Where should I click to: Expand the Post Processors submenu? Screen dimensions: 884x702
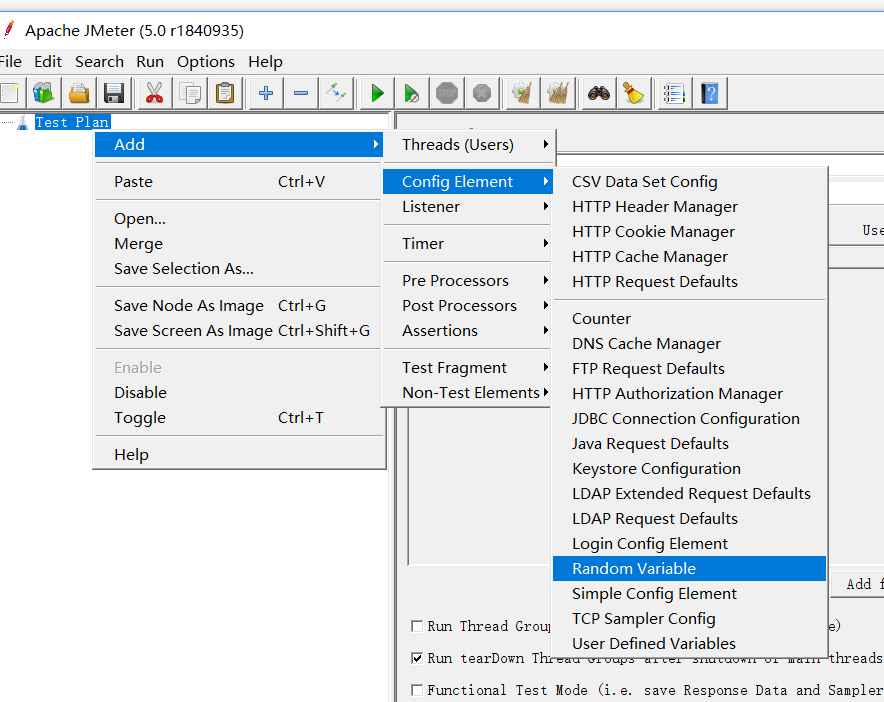(x=467, y=306)
